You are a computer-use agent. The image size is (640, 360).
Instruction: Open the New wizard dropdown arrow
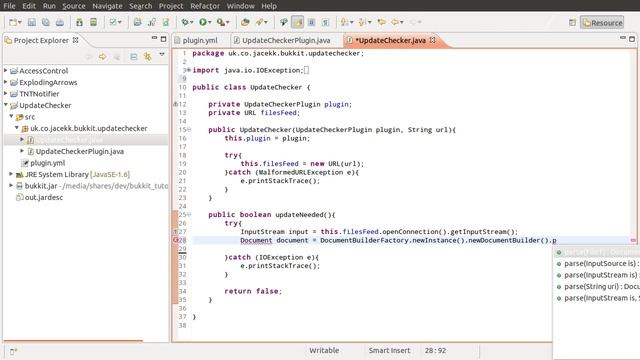(x=20, y=22)
